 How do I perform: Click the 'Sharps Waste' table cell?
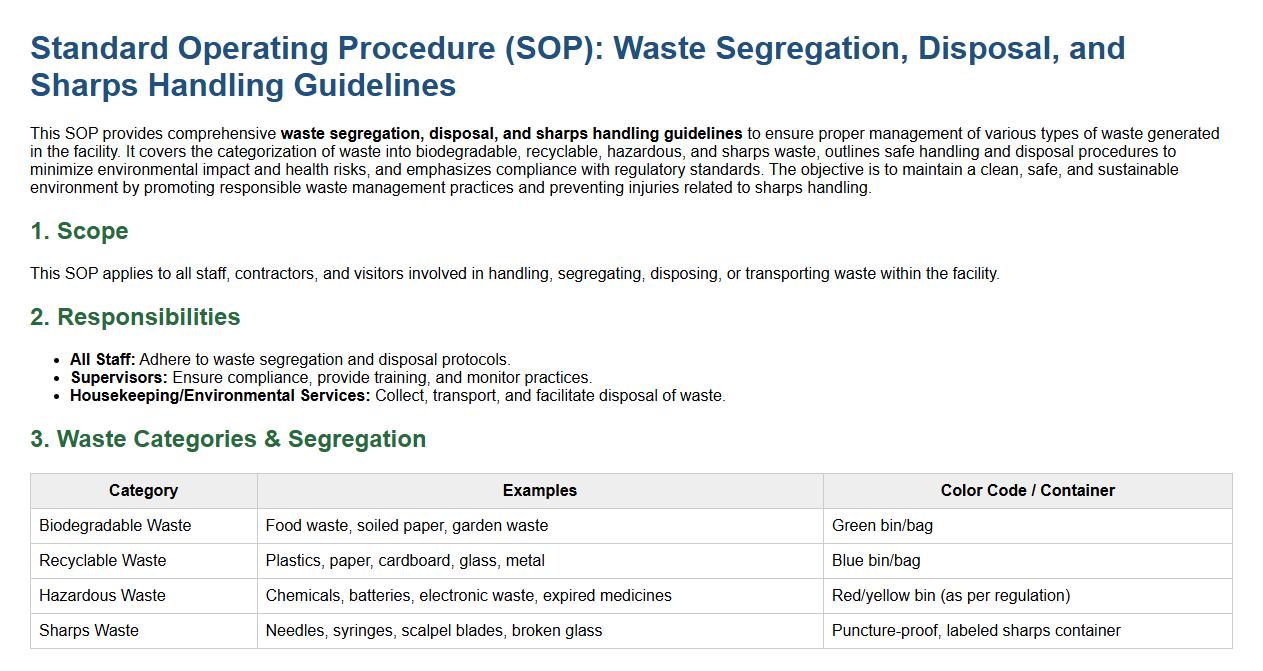pyautogui.click(x=89, y=630)
